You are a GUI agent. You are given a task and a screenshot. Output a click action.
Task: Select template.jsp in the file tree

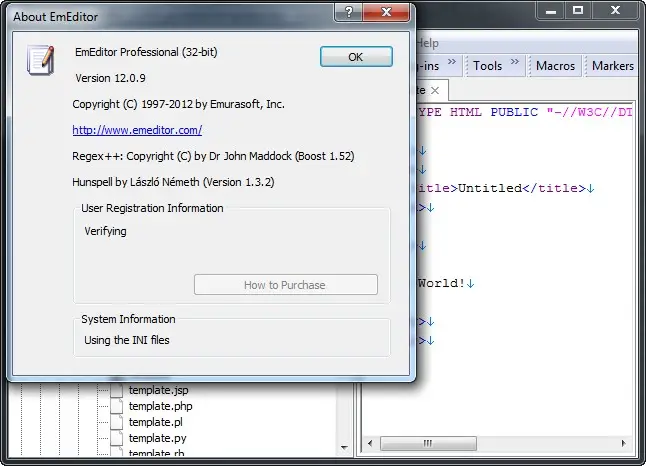(x=159, y=390)
